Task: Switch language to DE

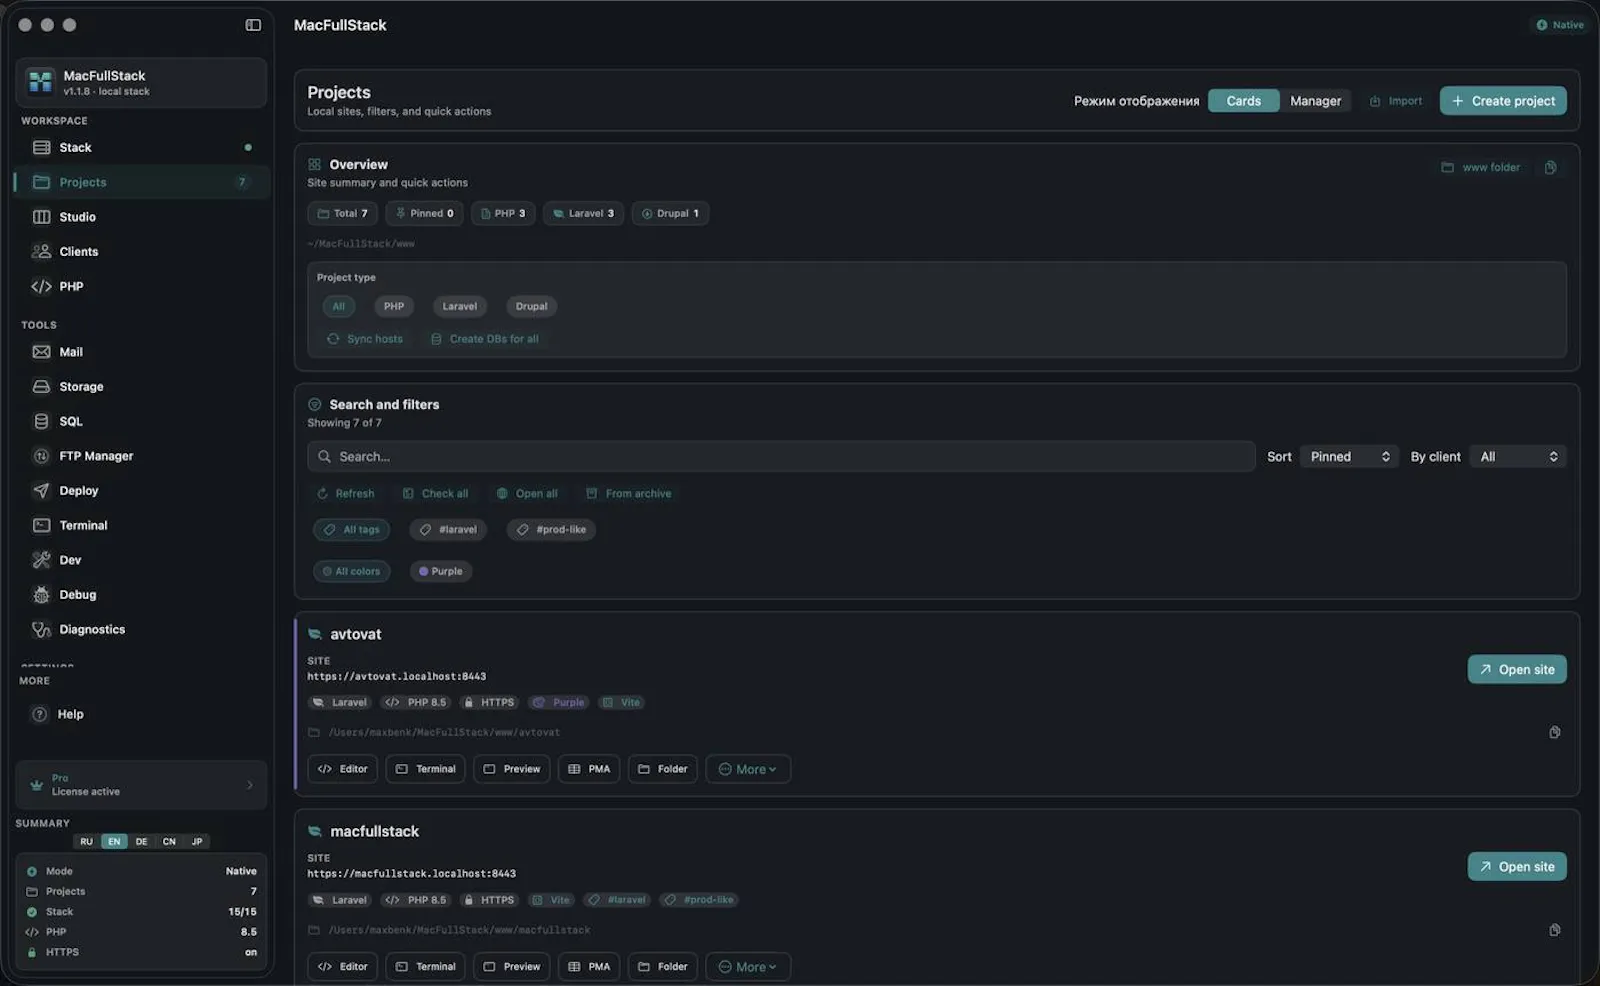Action: pyautogui.click(x=142, y=842)
